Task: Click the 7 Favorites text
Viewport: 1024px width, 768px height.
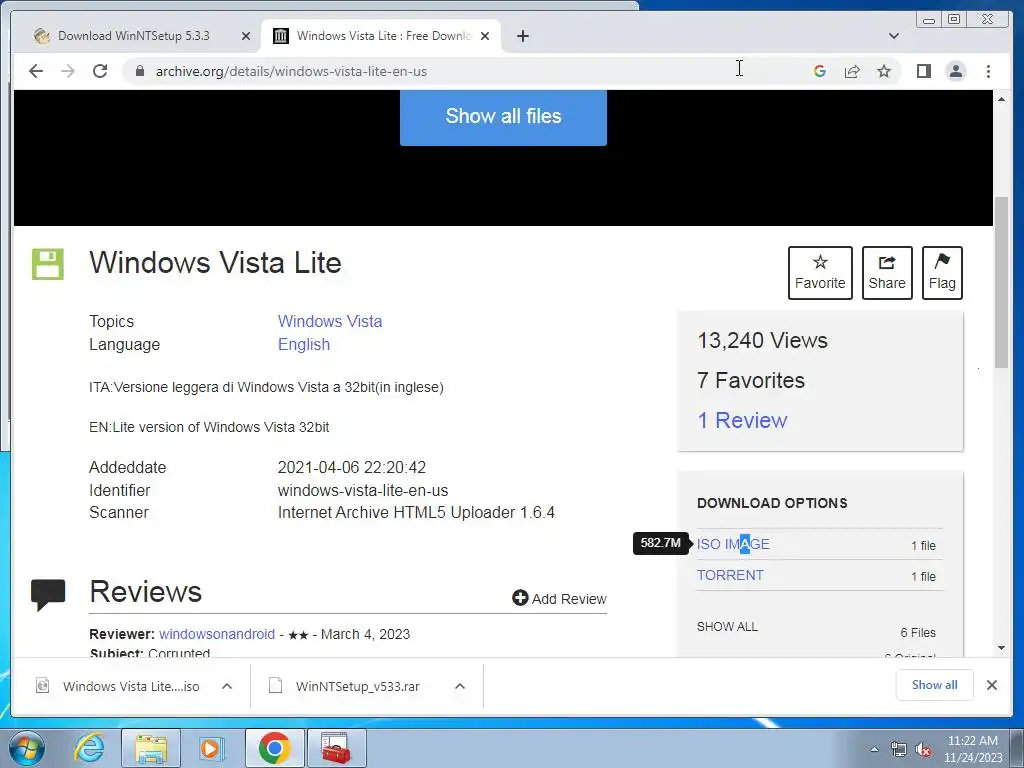Action: 750,380
